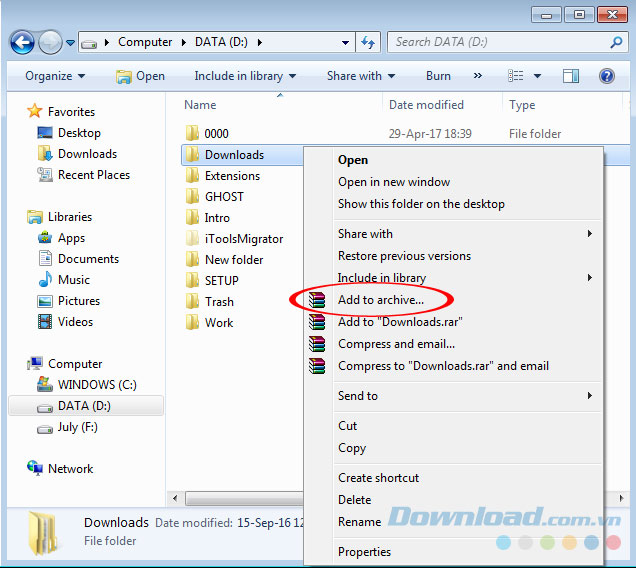Open the Apps library
The image size is (636, 568).
tap(61, 238)
